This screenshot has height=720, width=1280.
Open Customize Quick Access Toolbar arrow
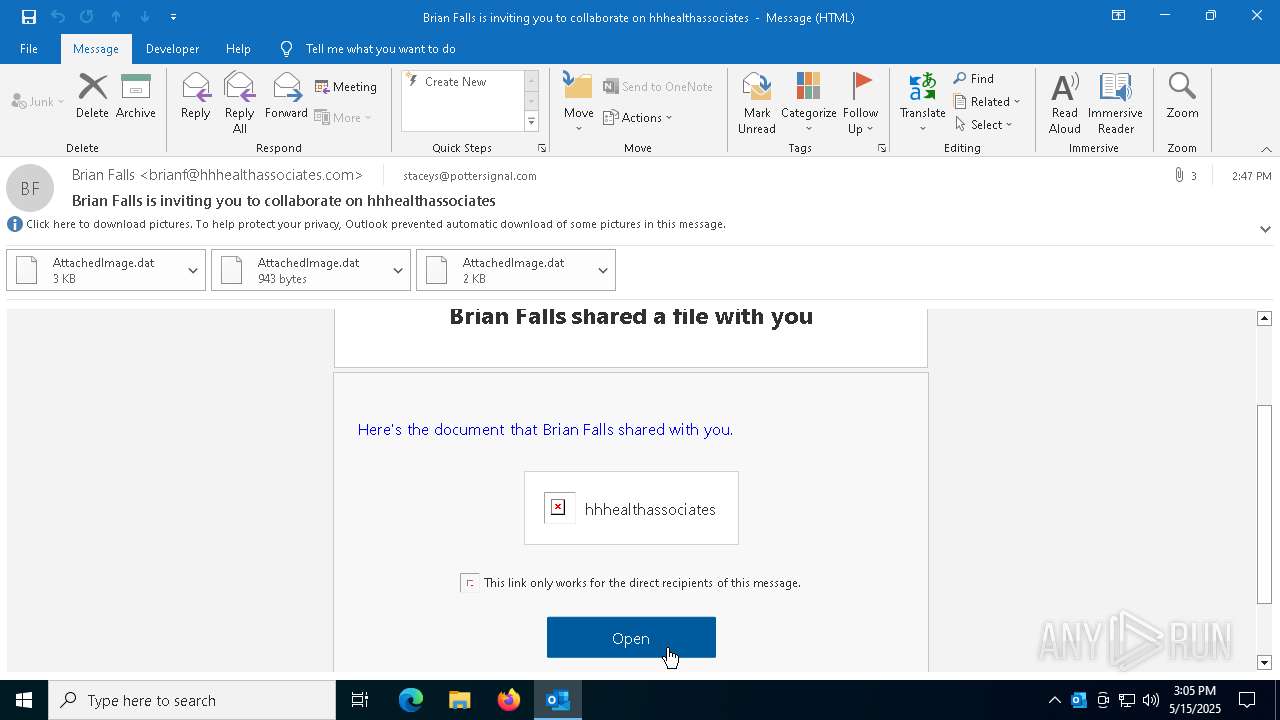click(174, 17)
